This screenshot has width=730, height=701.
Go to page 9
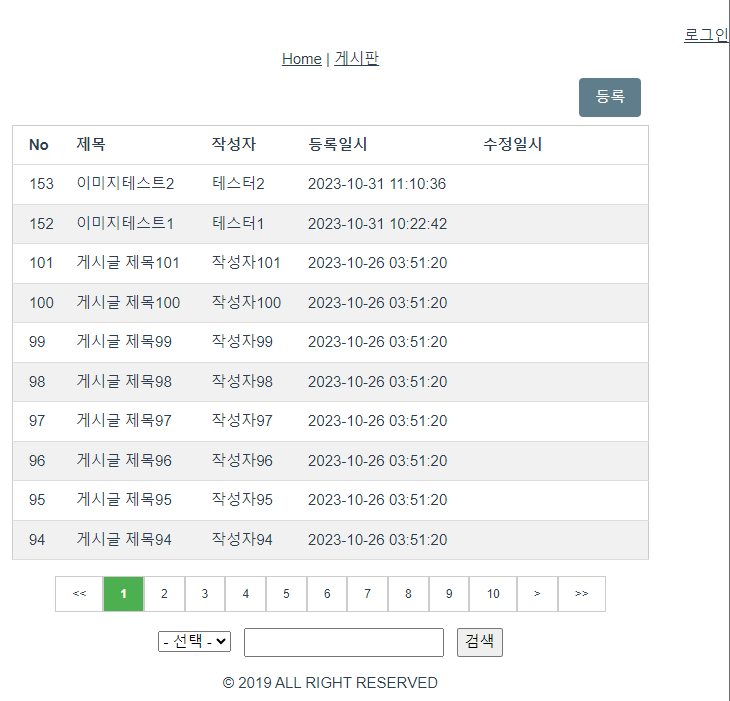(x=449, y=594)
